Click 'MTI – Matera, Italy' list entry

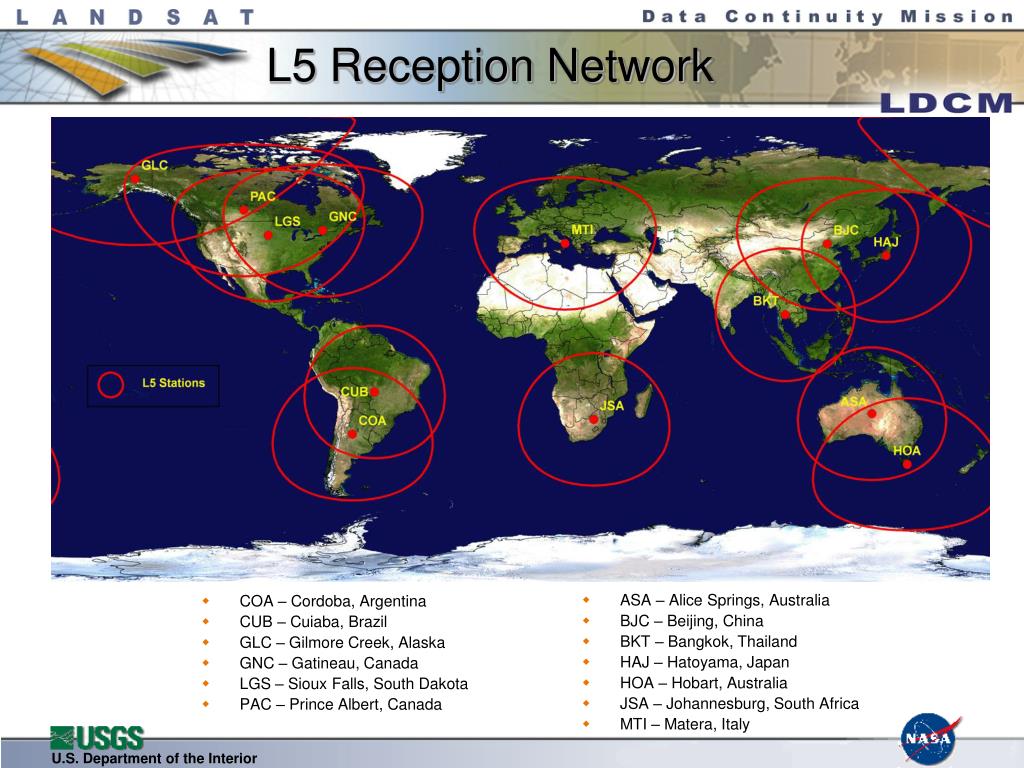(x=684, y=724)
